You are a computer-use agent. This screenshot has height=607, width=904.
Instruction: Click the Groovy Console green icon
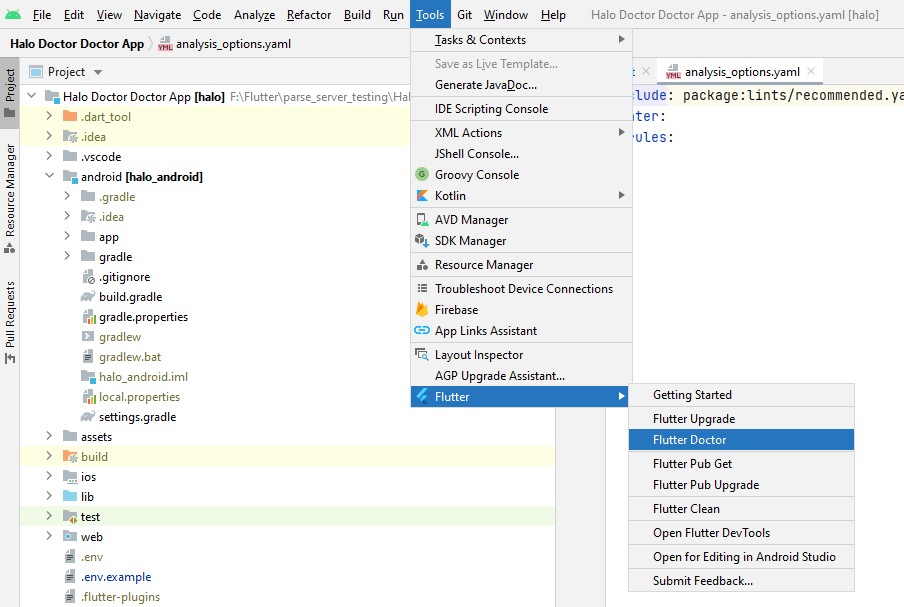point(421,175)
